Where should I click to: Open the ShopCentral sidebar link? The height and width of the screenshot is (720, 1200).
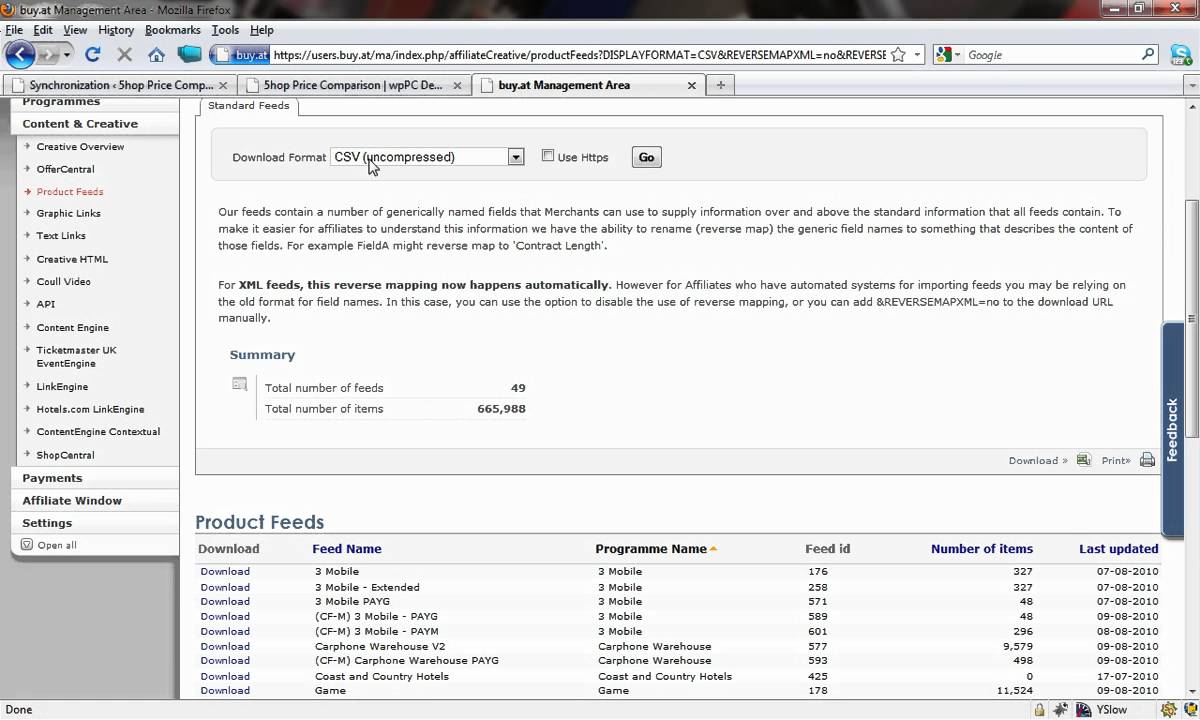coord(65,455)
